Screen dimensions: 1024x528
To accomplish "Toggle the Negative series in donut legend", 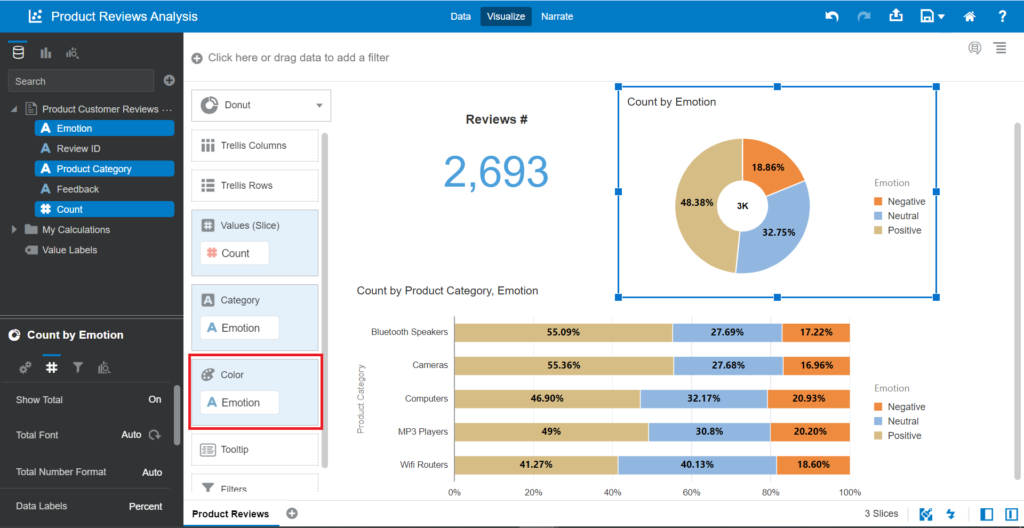I will (x=898, y=201).
